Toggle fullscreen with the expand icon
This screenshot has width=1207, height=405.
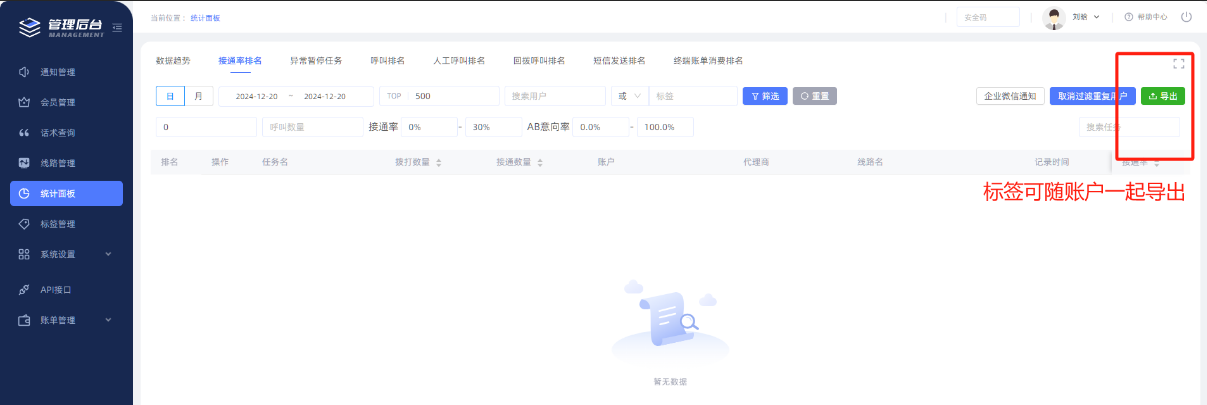coord(1178,63)
